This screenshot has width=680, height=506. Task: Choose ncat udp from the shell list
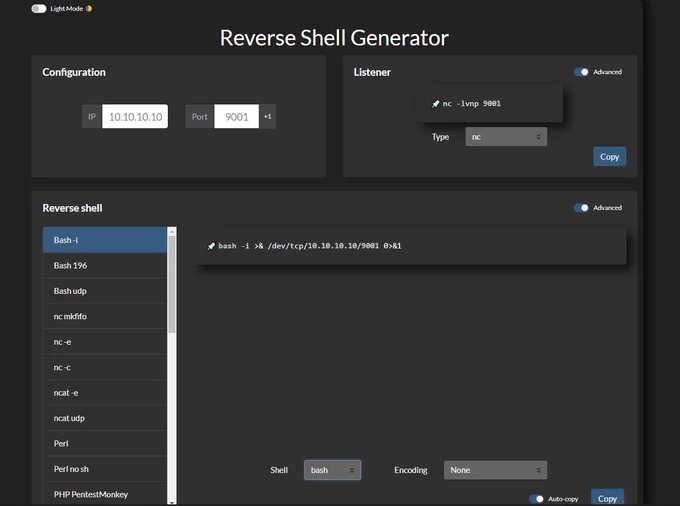point(105,418)
